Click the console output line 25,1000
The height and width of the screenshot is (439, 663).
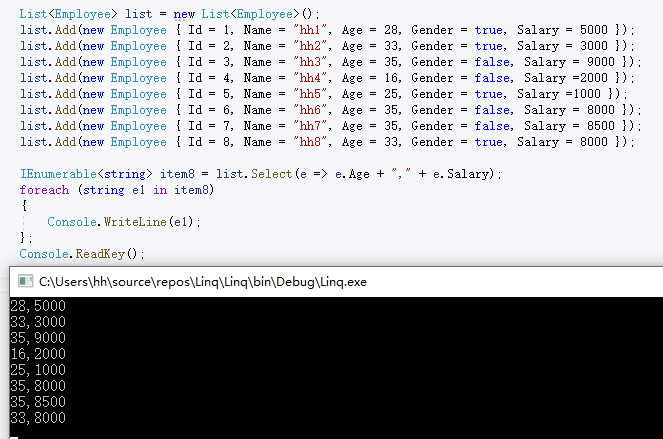pos(38,370)
